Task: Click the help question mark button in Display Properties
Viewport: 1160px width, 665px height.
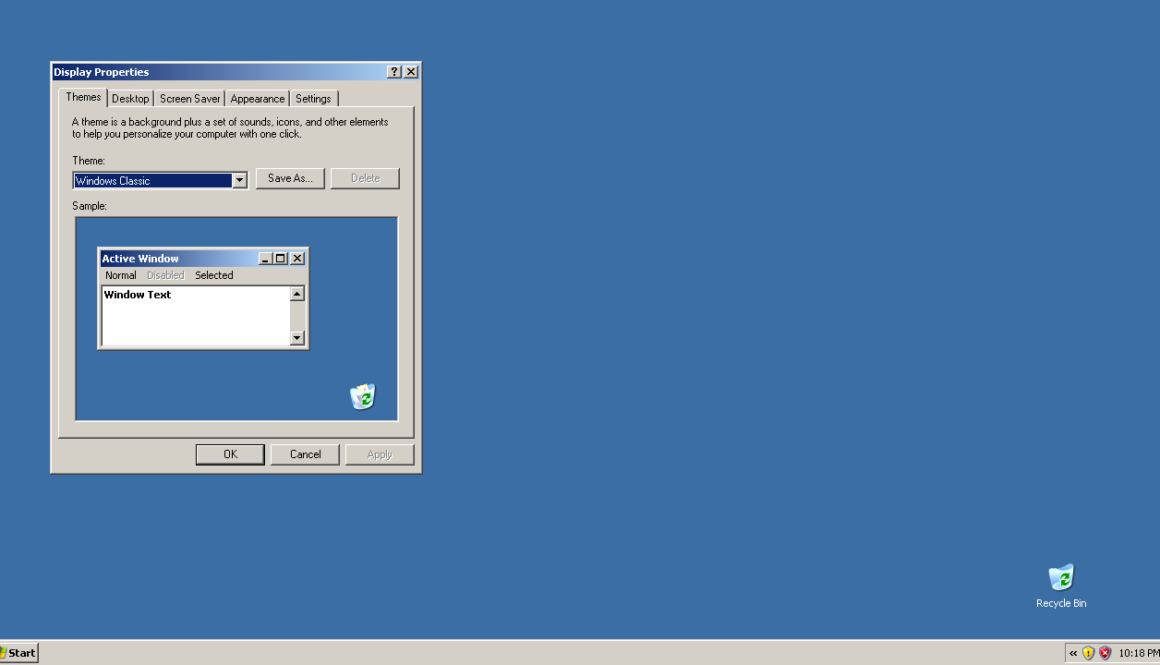Action: 394,72
